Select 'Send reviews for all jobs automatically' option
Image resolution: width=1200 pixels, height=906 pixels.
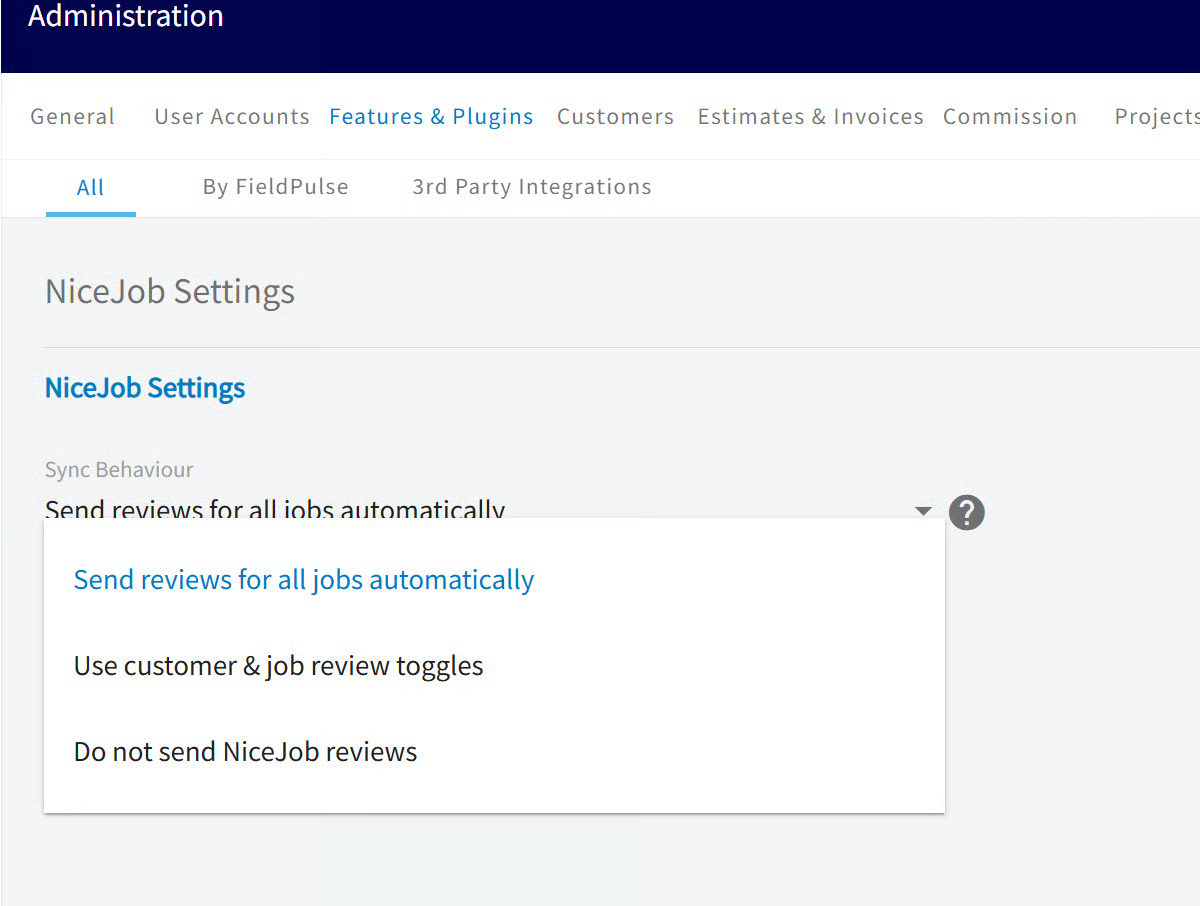coord(494,580)
